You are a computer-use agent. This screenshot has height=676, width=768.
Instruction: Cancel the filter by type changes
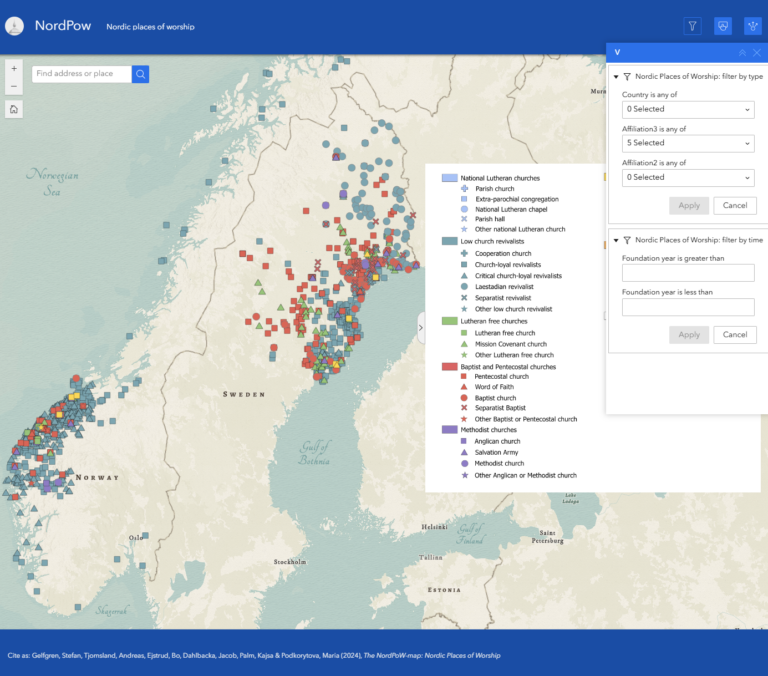735,205
